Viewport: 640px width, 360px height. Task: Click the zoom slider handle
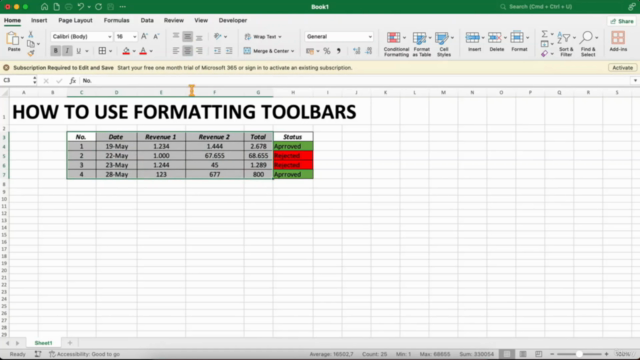click(x=579, y=354)
